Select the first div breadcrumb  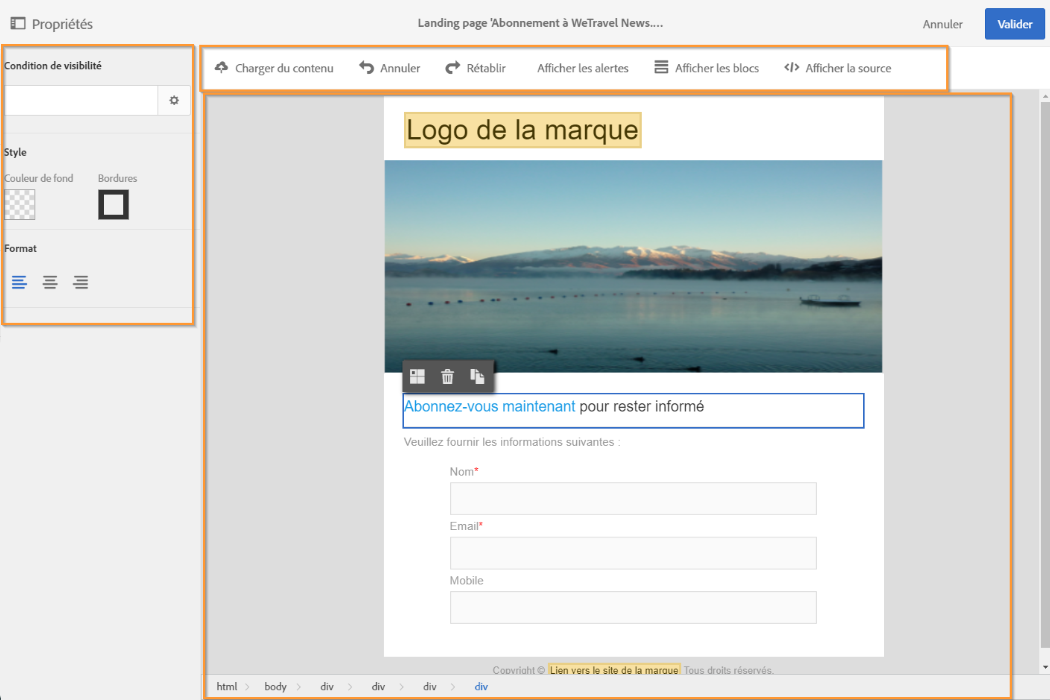coord(327,687)
